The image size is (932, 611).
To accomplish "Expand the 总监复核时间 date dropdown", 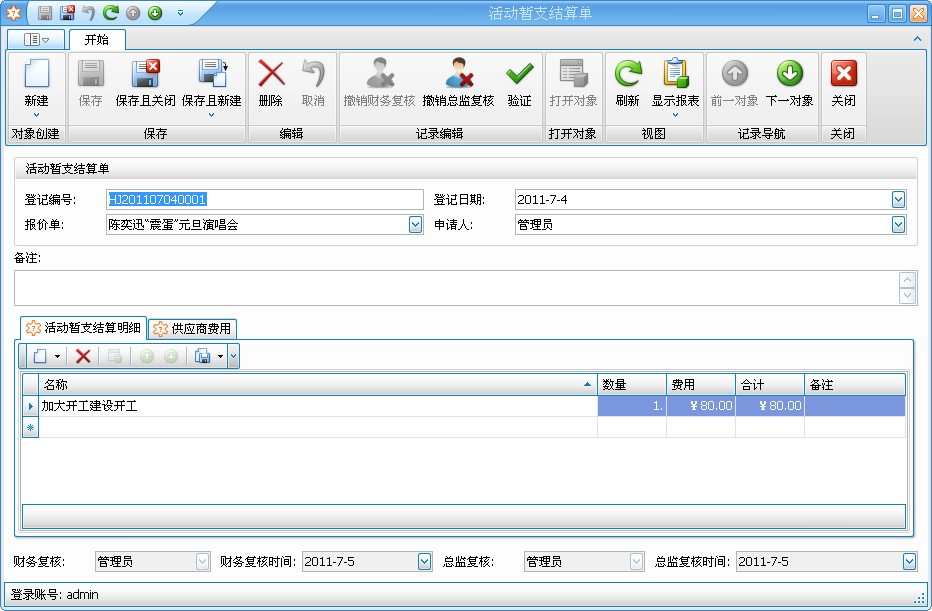I will (x=909, y=562).
